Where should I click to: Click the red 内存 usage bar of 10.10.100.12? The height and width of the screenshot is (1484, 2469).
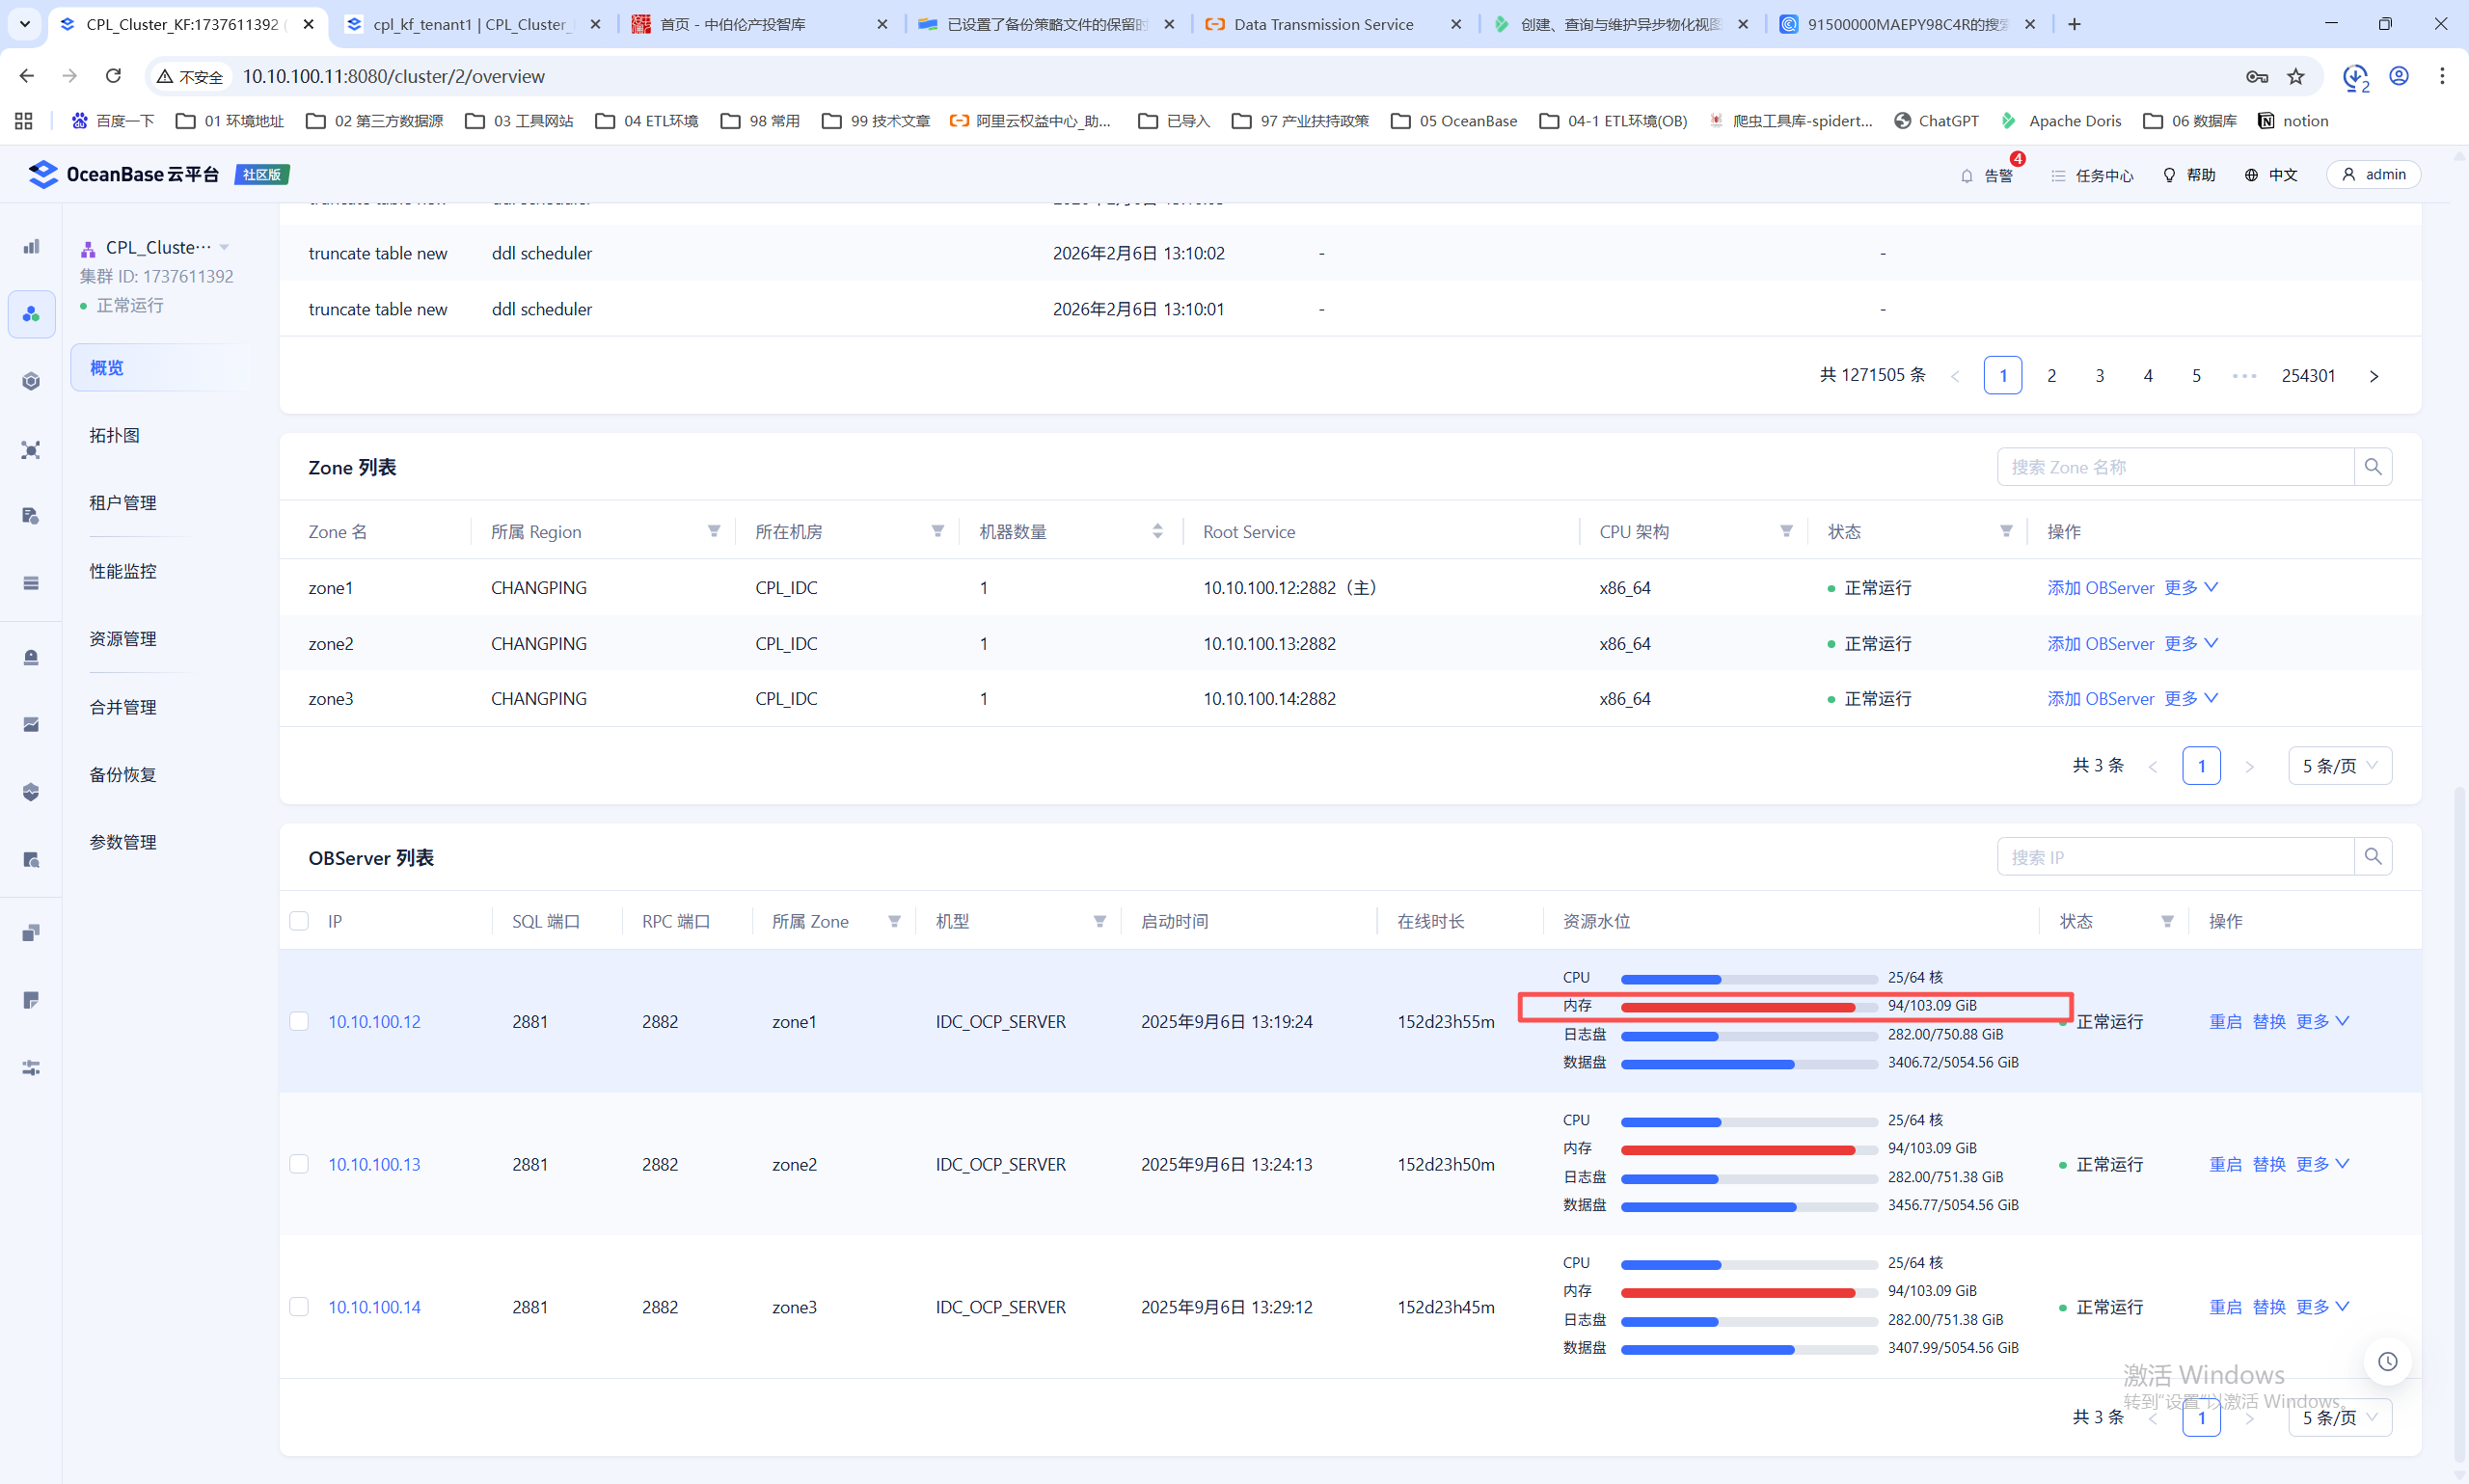click(x=1737, y=1007)
